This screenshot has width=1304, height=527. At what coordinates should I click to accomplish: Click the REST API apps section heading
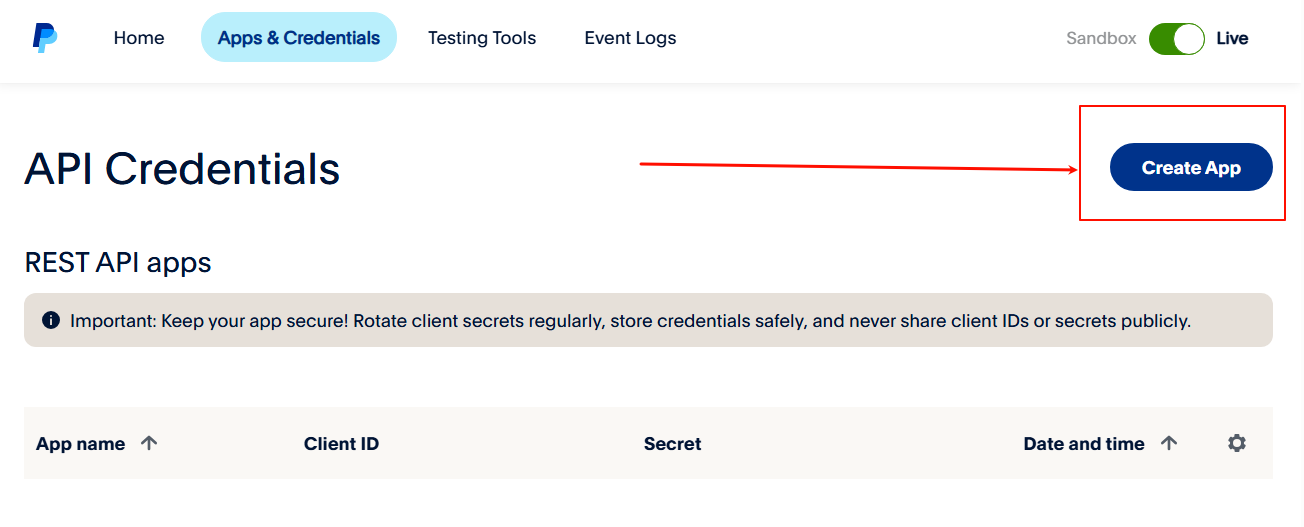(x=118, y=263)
